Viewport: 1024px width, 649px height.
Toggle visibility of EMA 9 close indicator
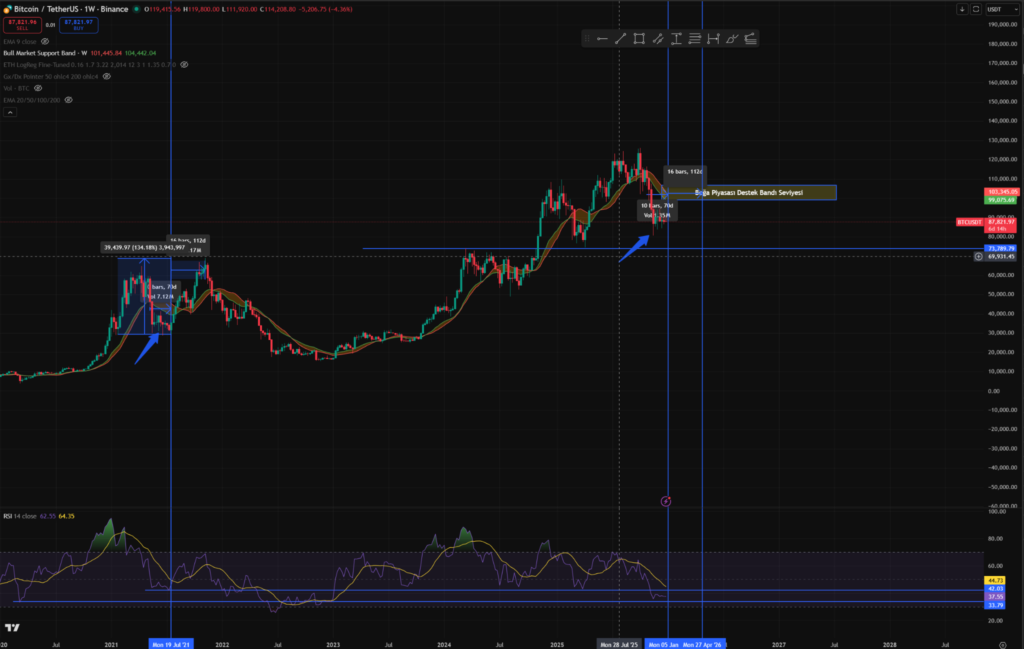(45, 41)
